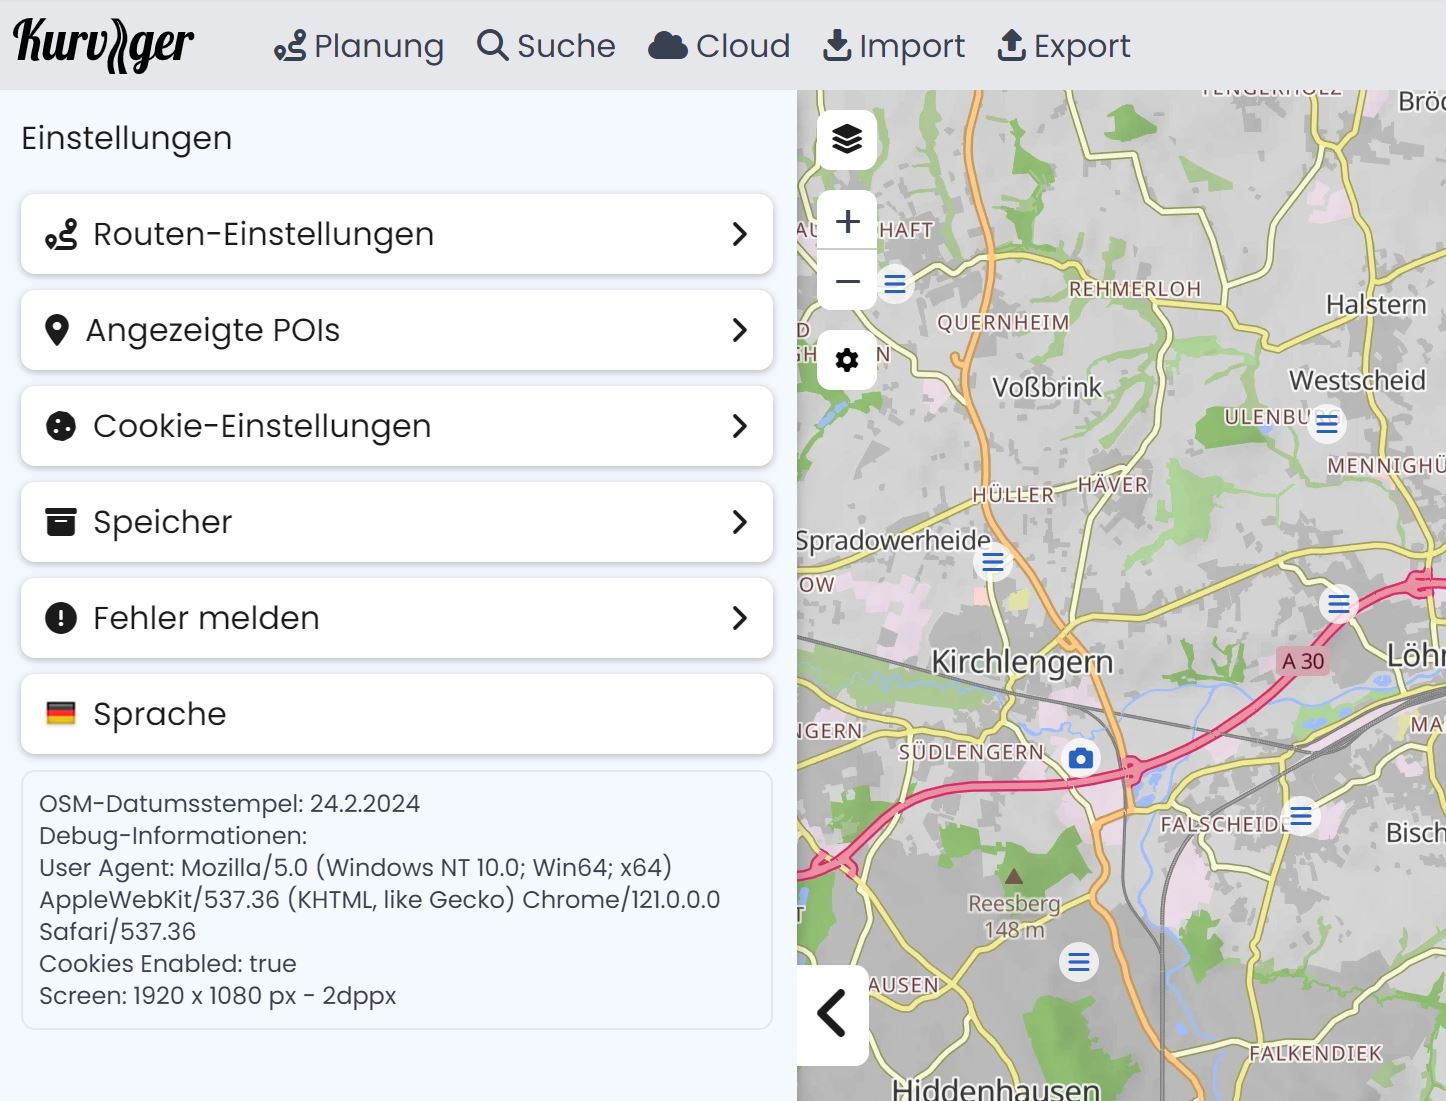Image resolution: width=1446 pixels, height=1101 pixels.
Task: Click the Kurviger logo
Action: tap(103, 46)
